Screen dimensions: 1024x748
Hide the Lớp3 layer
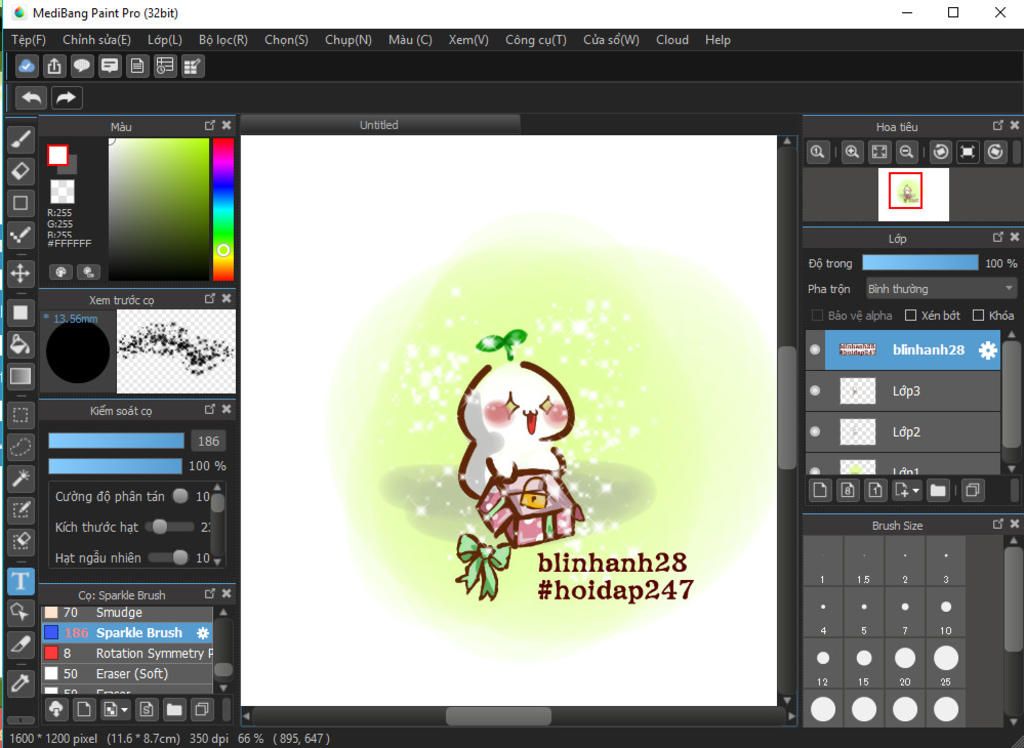[x=815, y=391]
